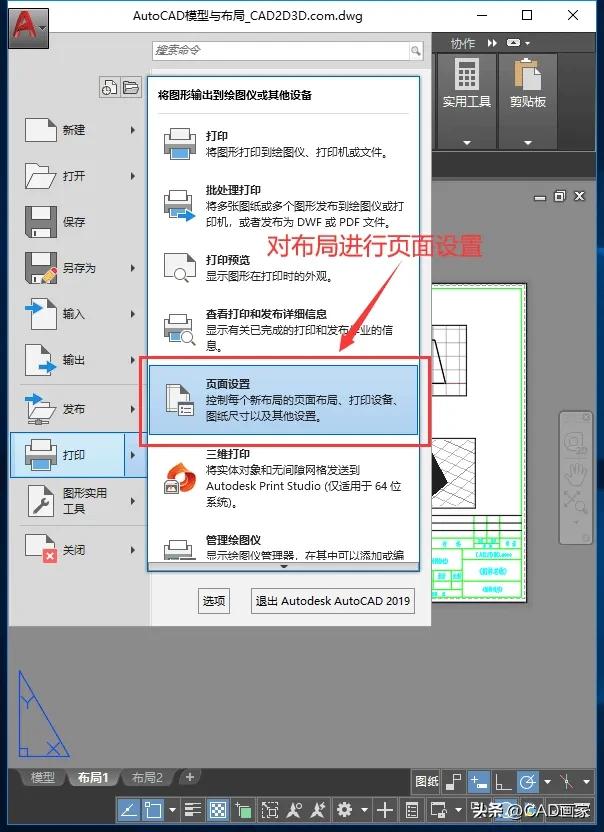Click the Export (输出) icon
Viewport: 604px width, 832px height.
point(41,360)
